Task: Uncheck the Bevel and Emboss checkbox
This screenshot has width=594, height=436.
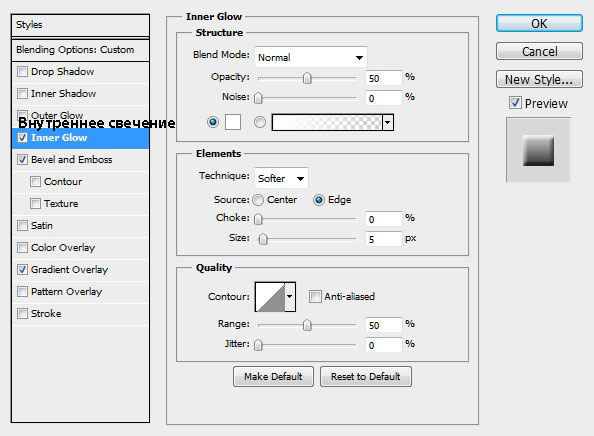Action: point(22,159)
